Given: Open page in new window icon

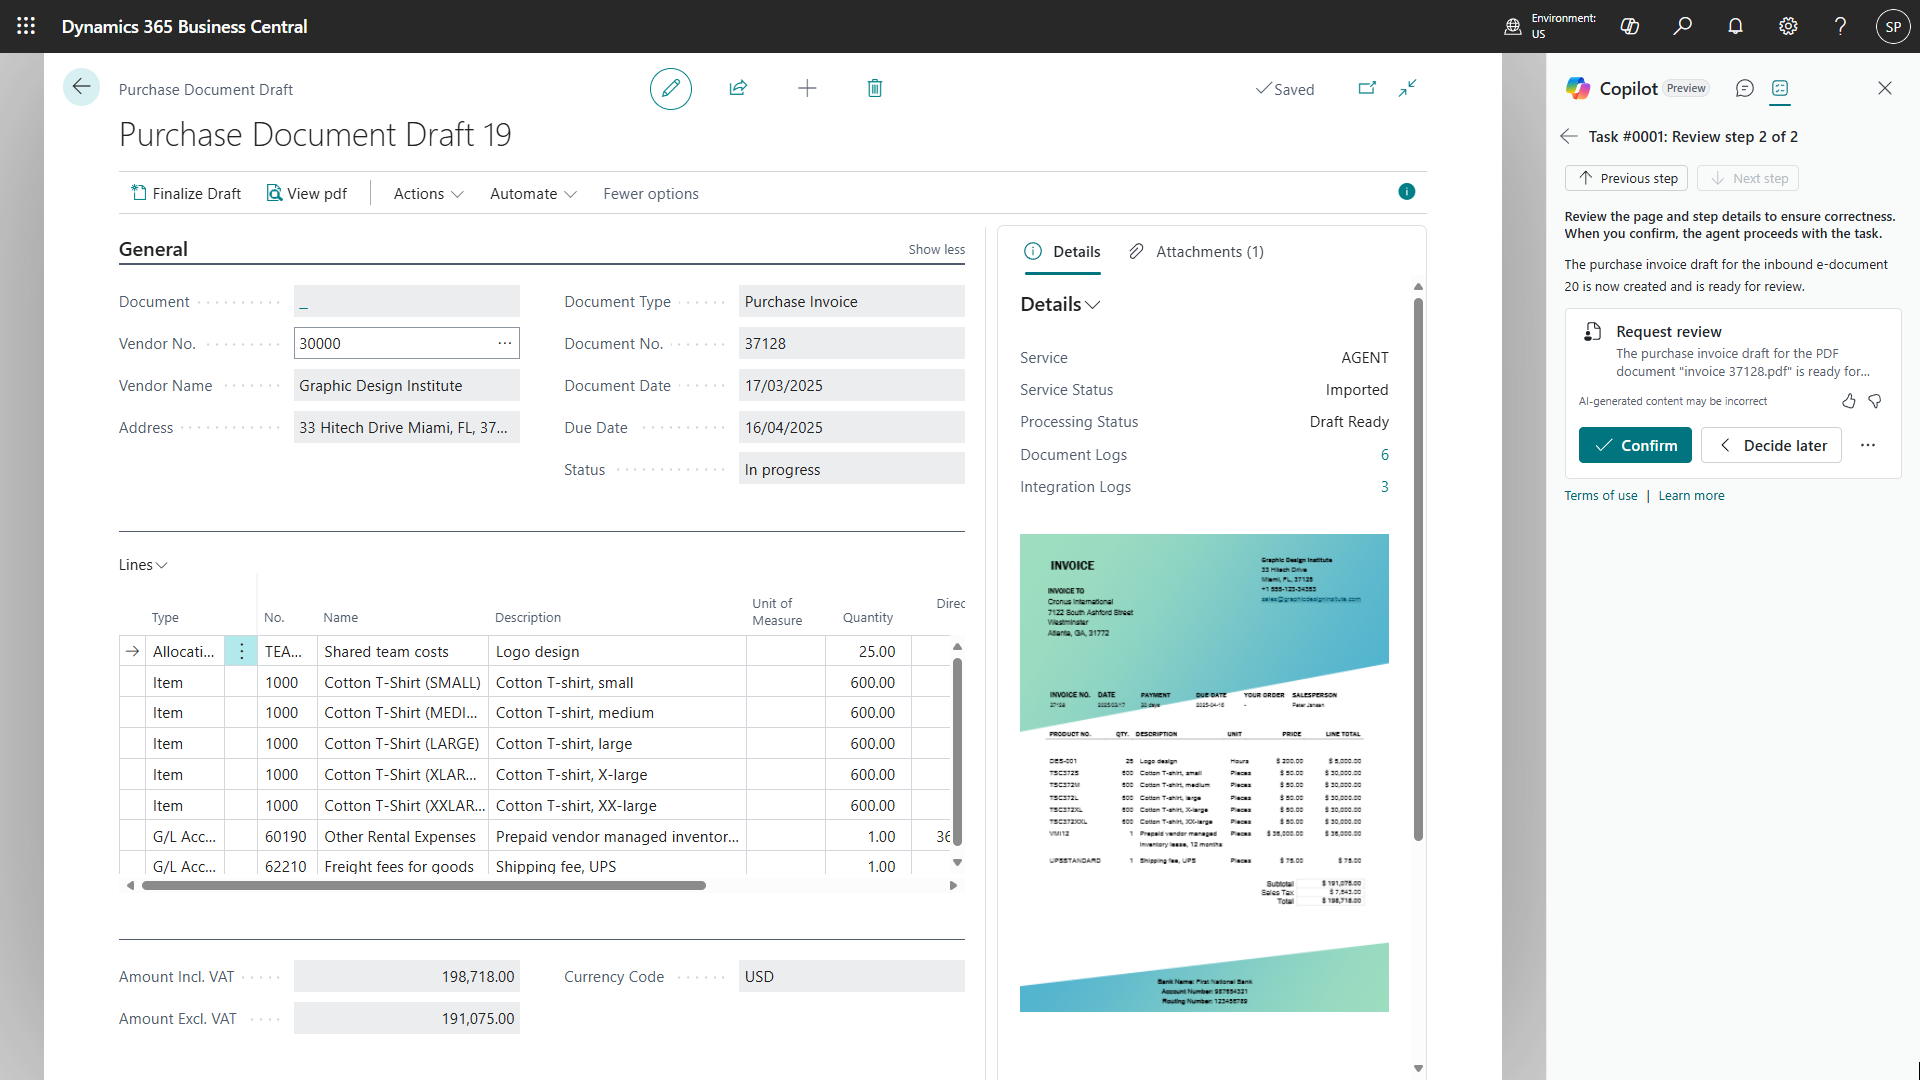Looking at the screenshot, I should click(x=1367, y=88).
